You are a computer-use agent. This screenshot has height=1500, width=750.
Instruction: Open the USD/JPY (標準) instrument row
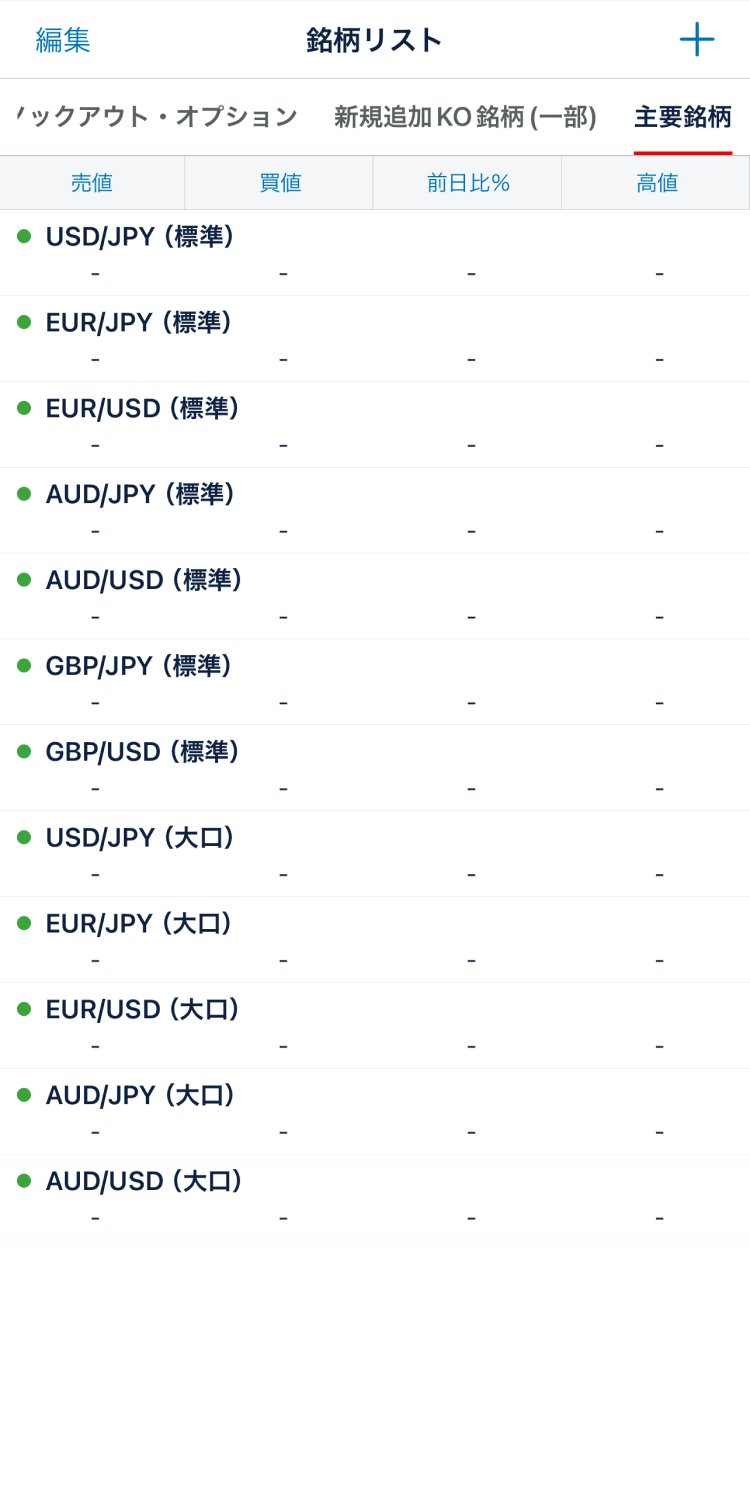coord(140,238)
